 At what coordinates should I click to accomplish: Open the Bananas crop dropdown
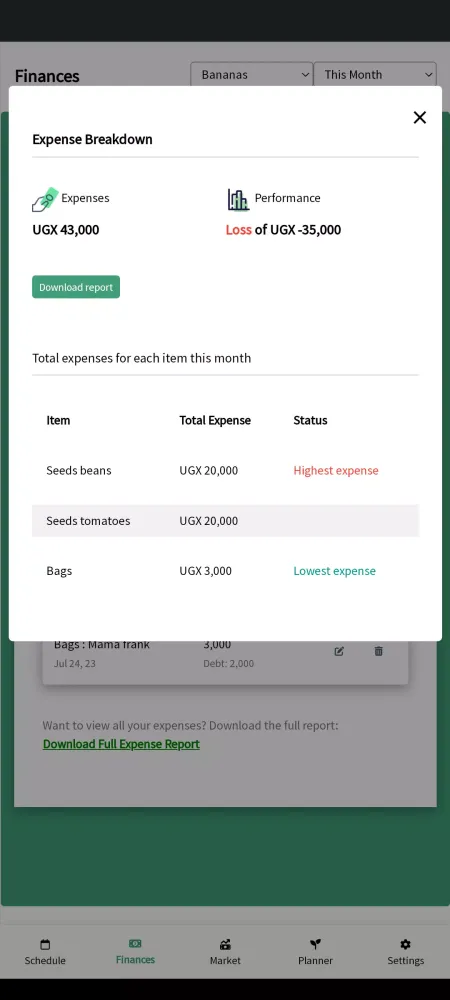tap(252, 75)
